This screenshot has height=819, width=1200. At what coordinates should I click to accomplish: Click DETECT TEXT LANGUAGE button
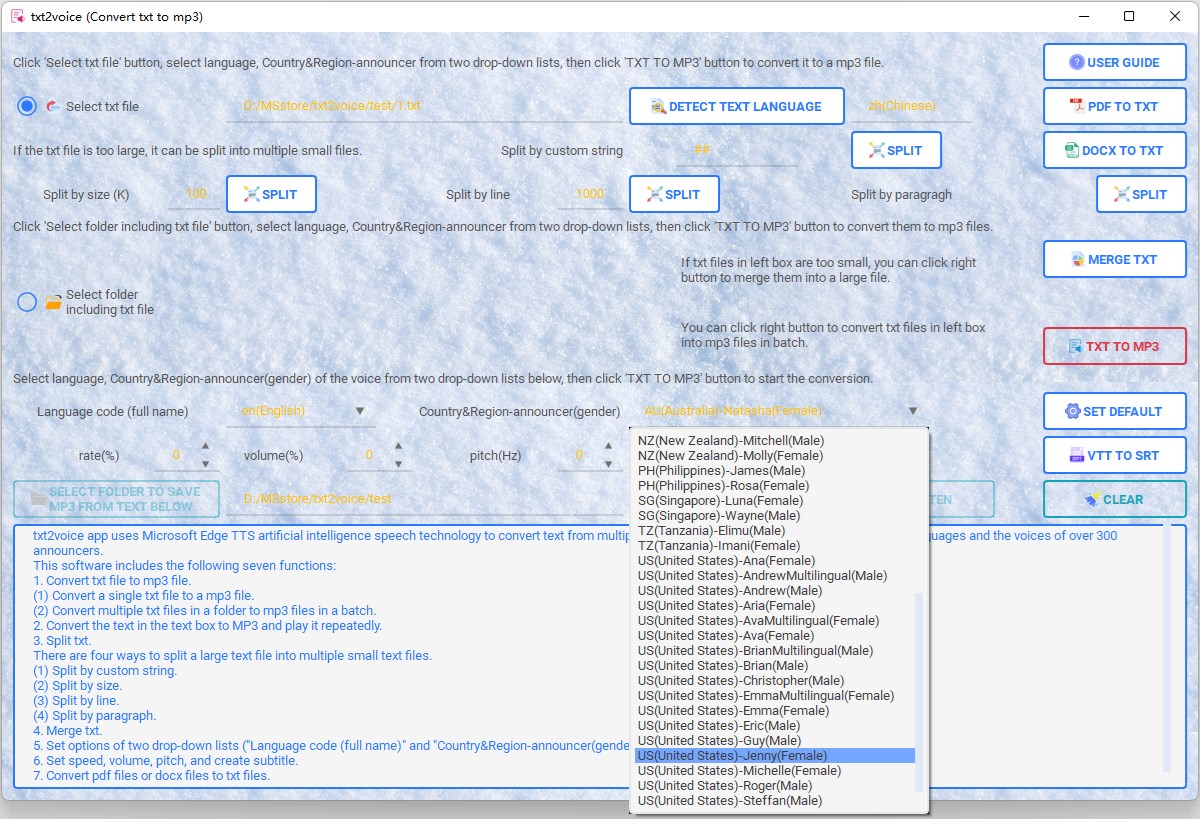coord(737,106)
